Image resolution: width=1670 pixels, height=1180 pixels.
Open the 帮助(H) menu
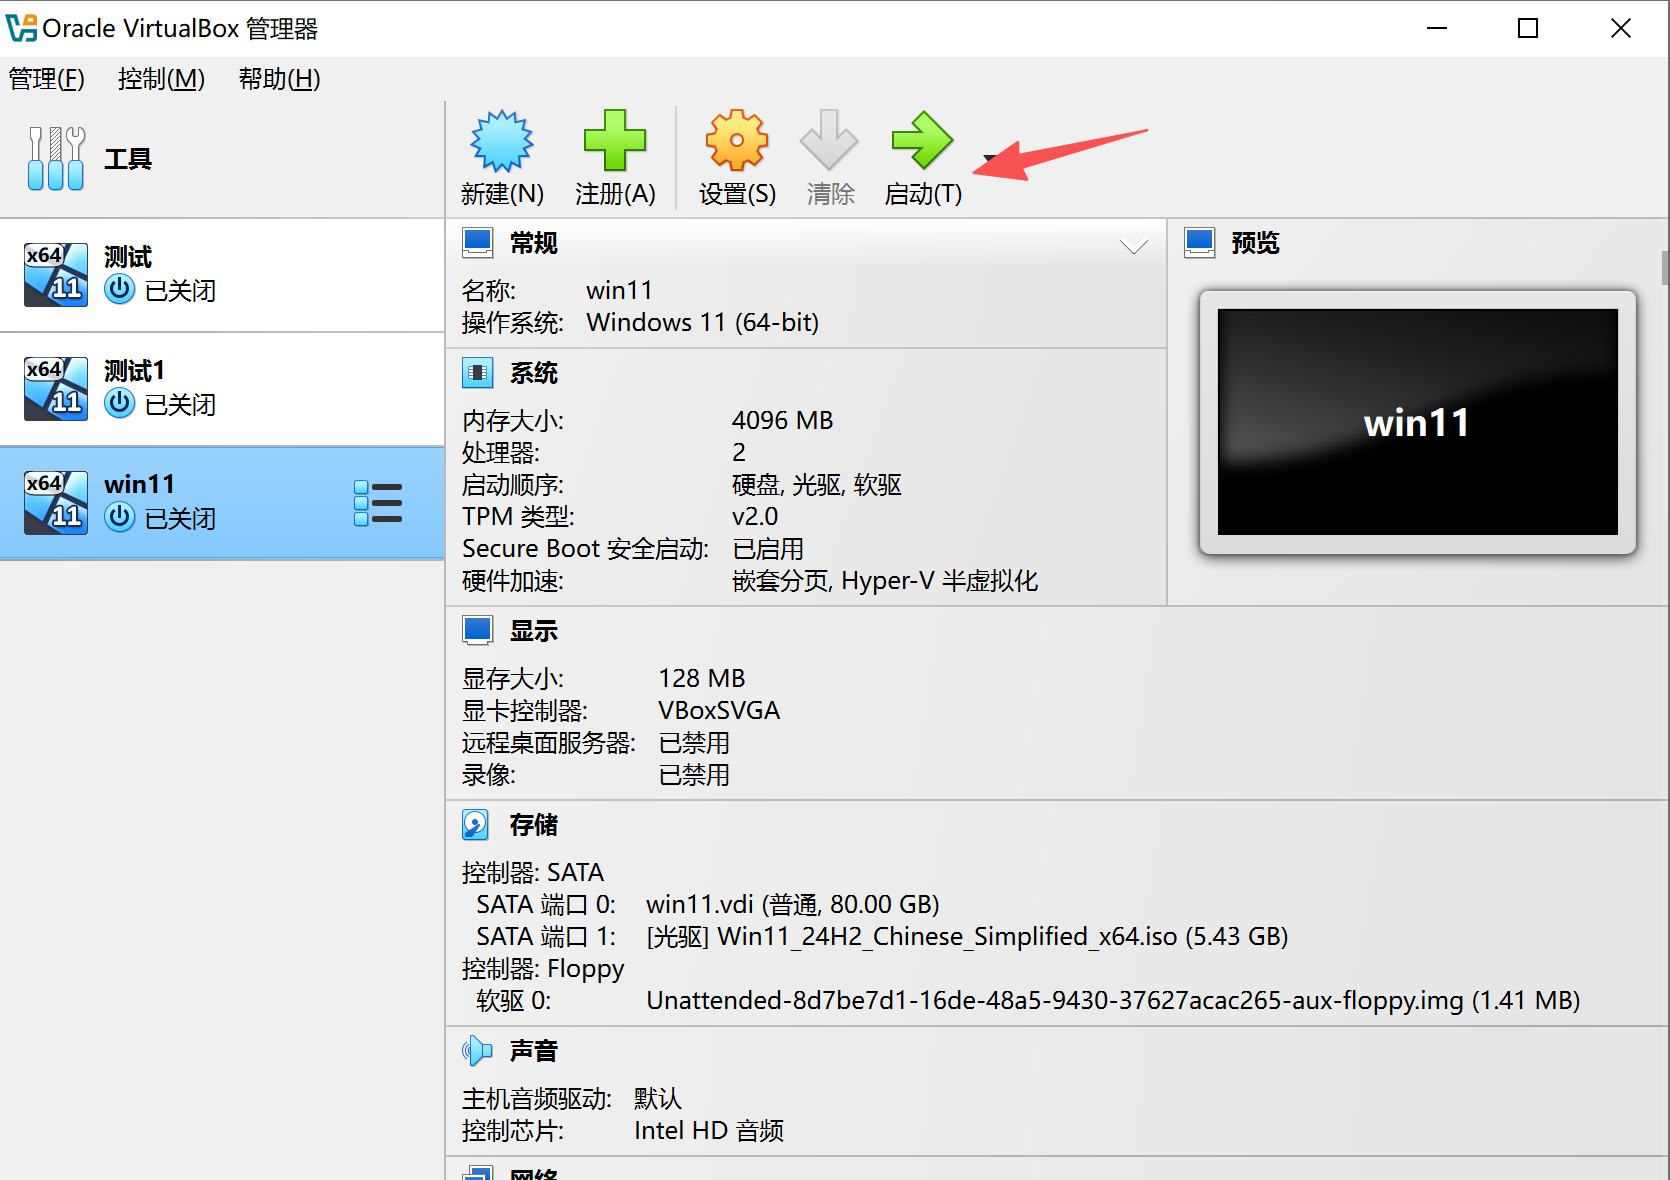[278, 79]
